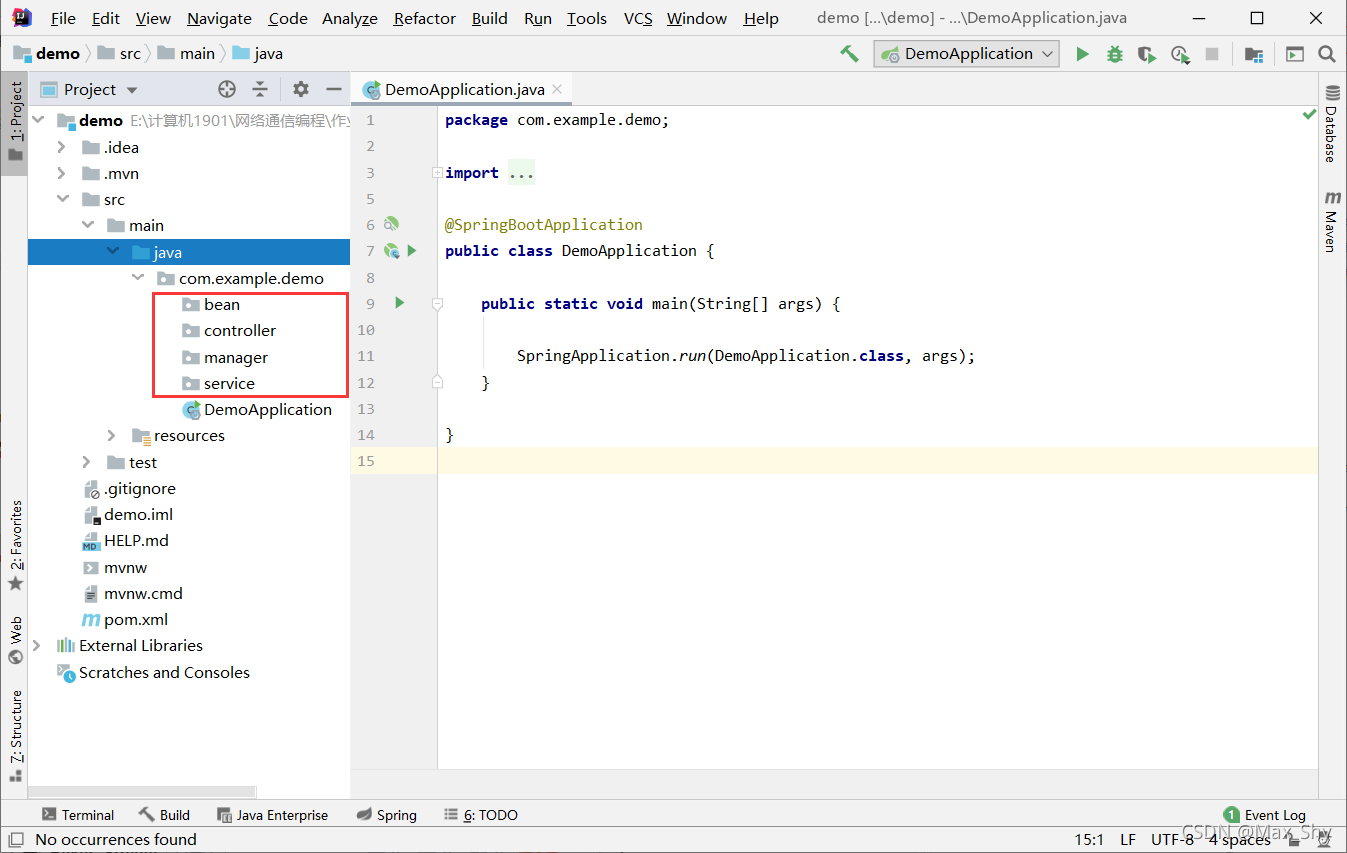1347x853 pixels.
Task: Click the LF line separator in status bar
Action: coord(1127,839)
